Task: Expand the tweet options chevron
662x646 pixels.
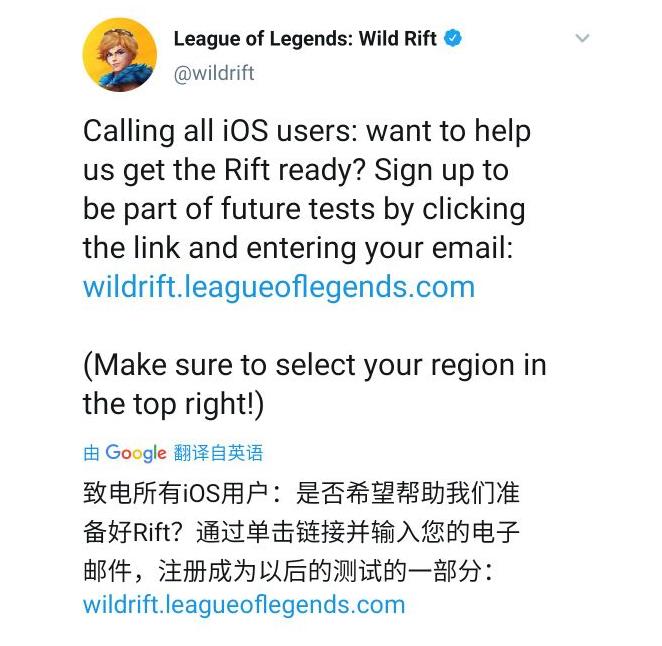Action: [x=583, y=38]
